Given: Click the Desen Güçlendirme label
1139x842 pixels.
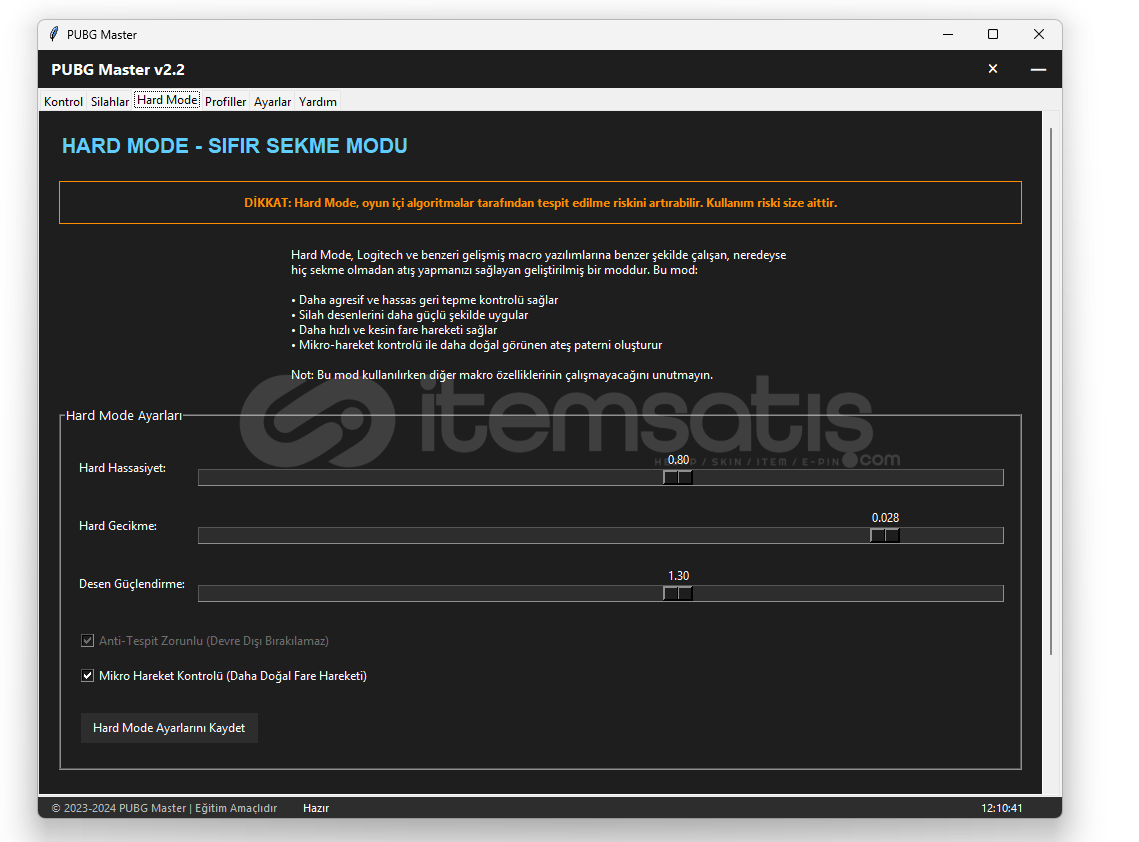Looking at the screenshot, I should (131, 584).
